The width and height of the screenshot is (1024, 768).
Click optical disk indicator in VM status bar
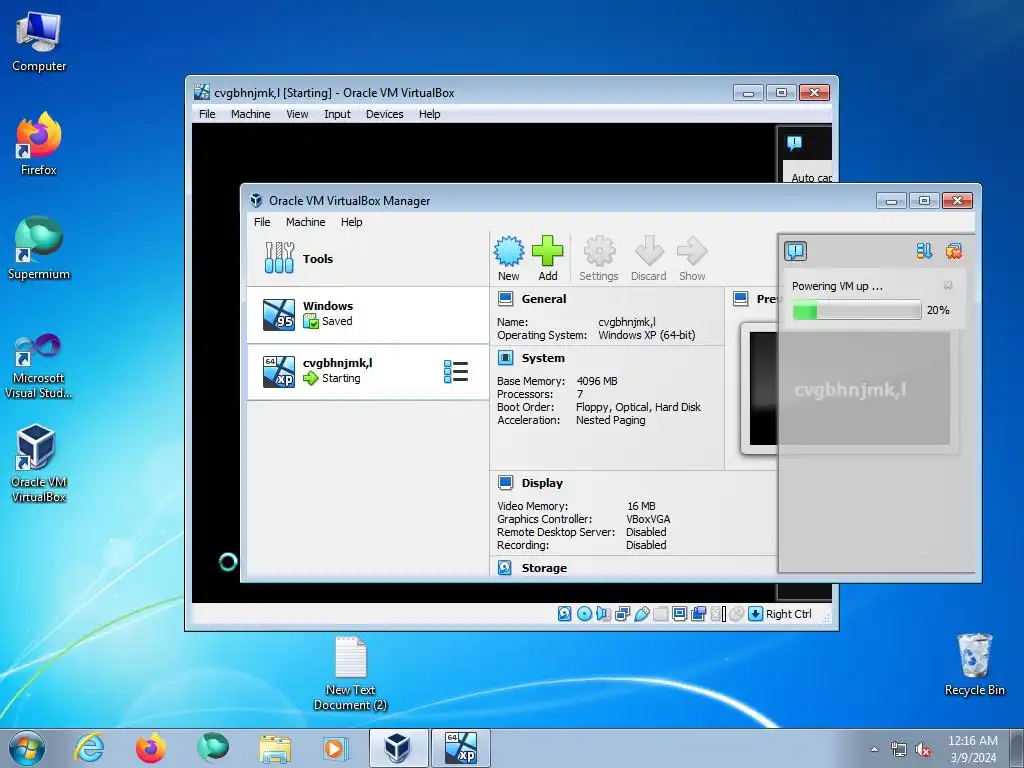pyautogui.click(x=584, y=614)
